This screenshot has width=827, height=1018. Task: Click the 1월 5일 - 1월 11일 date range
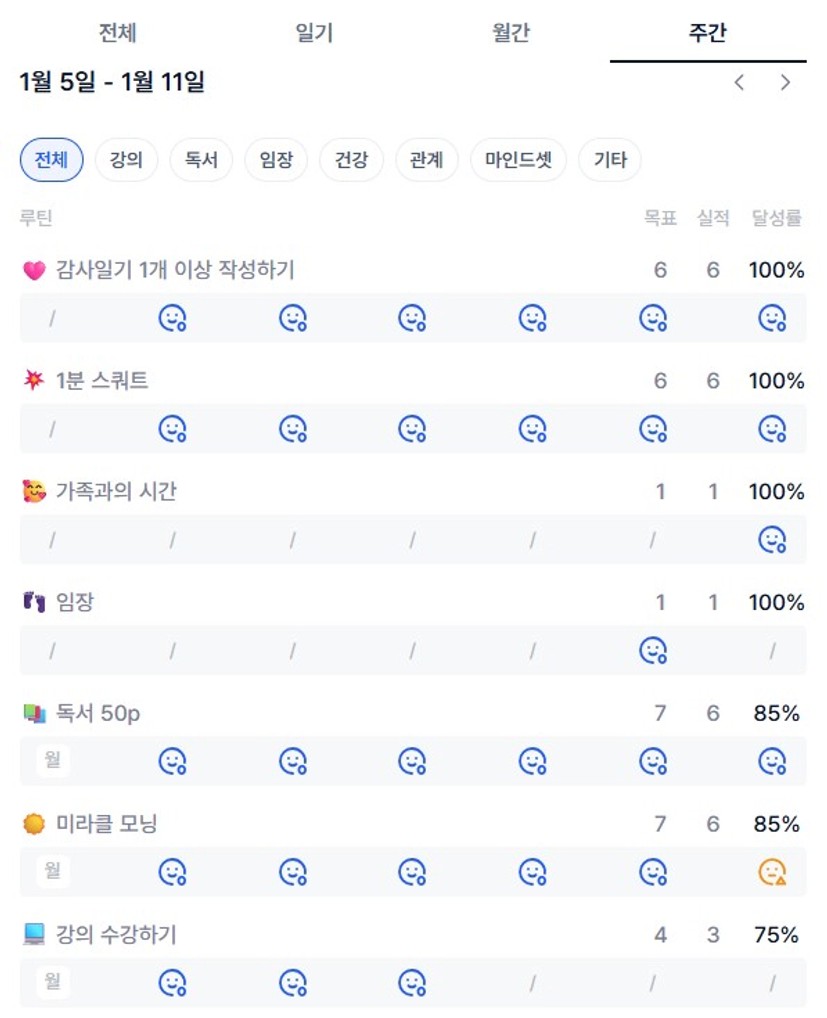[112, 82]
